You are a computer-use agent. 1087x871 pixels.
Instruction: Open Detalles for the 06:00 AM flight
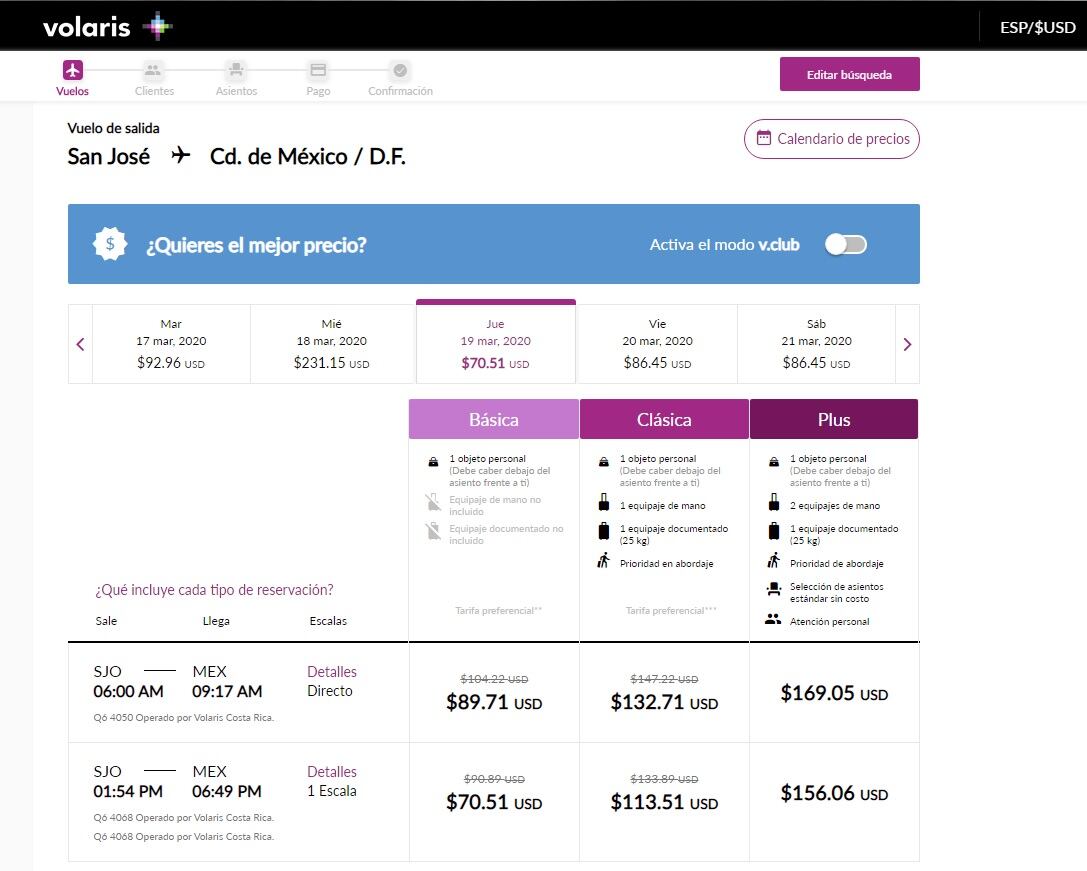pos(332,672)
